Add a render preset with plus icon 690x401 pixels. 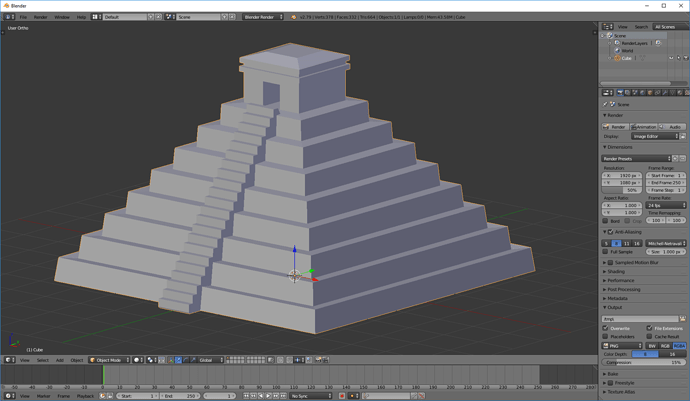click(x=675, y=158)
